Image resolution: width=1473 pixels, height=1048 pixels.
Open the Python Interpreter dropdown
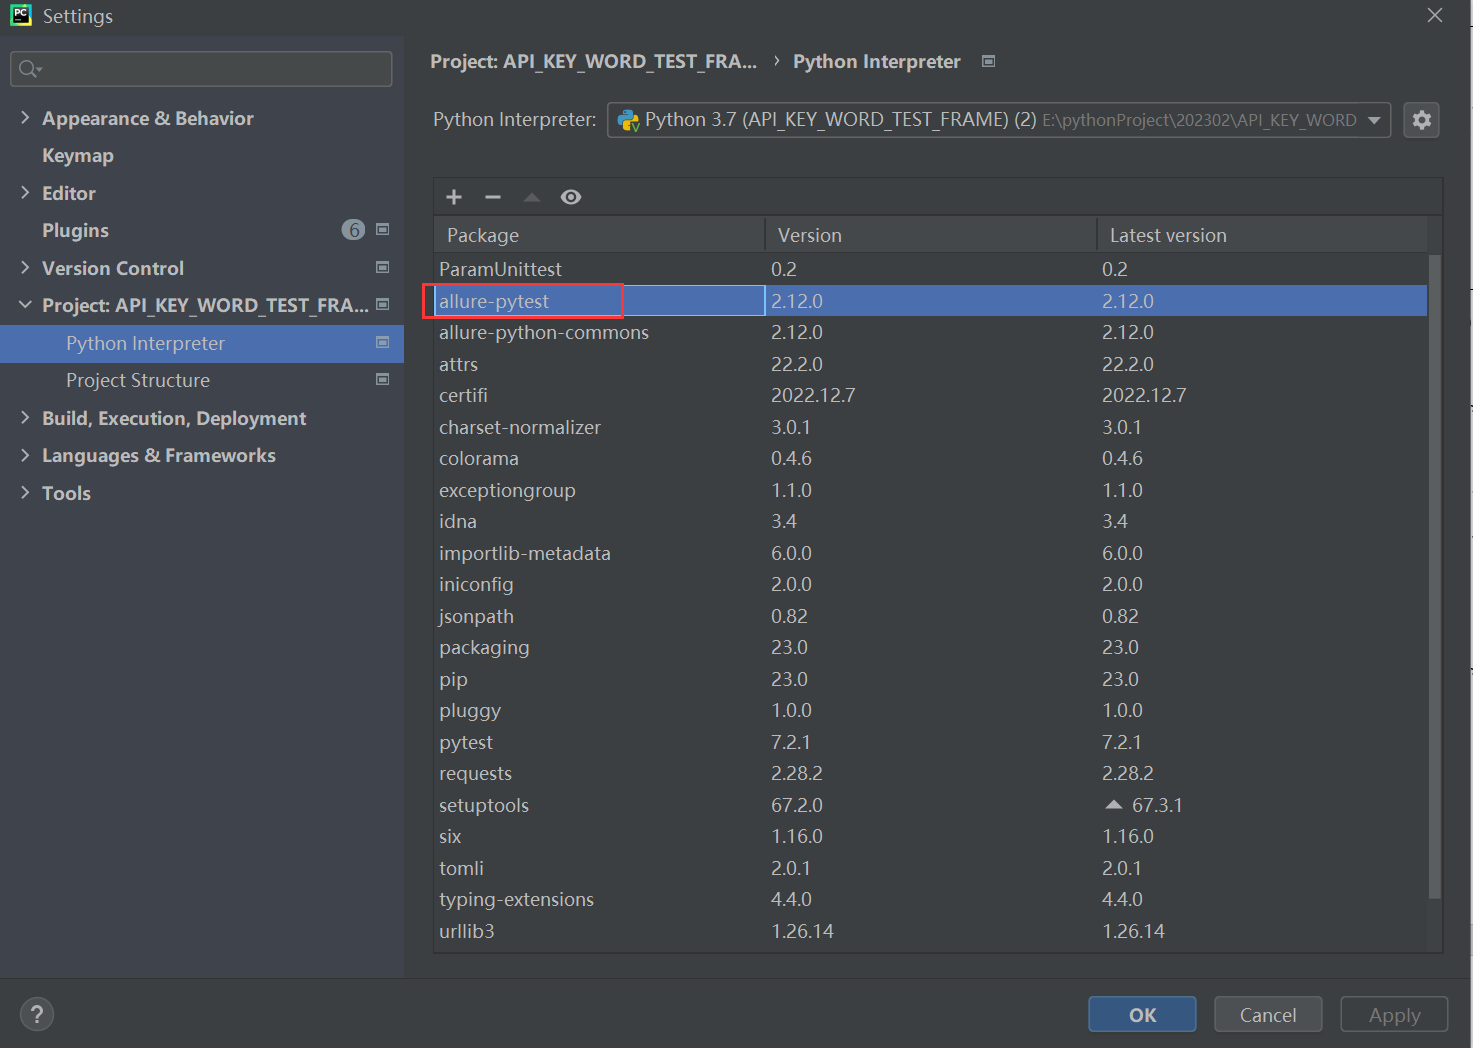998,120
